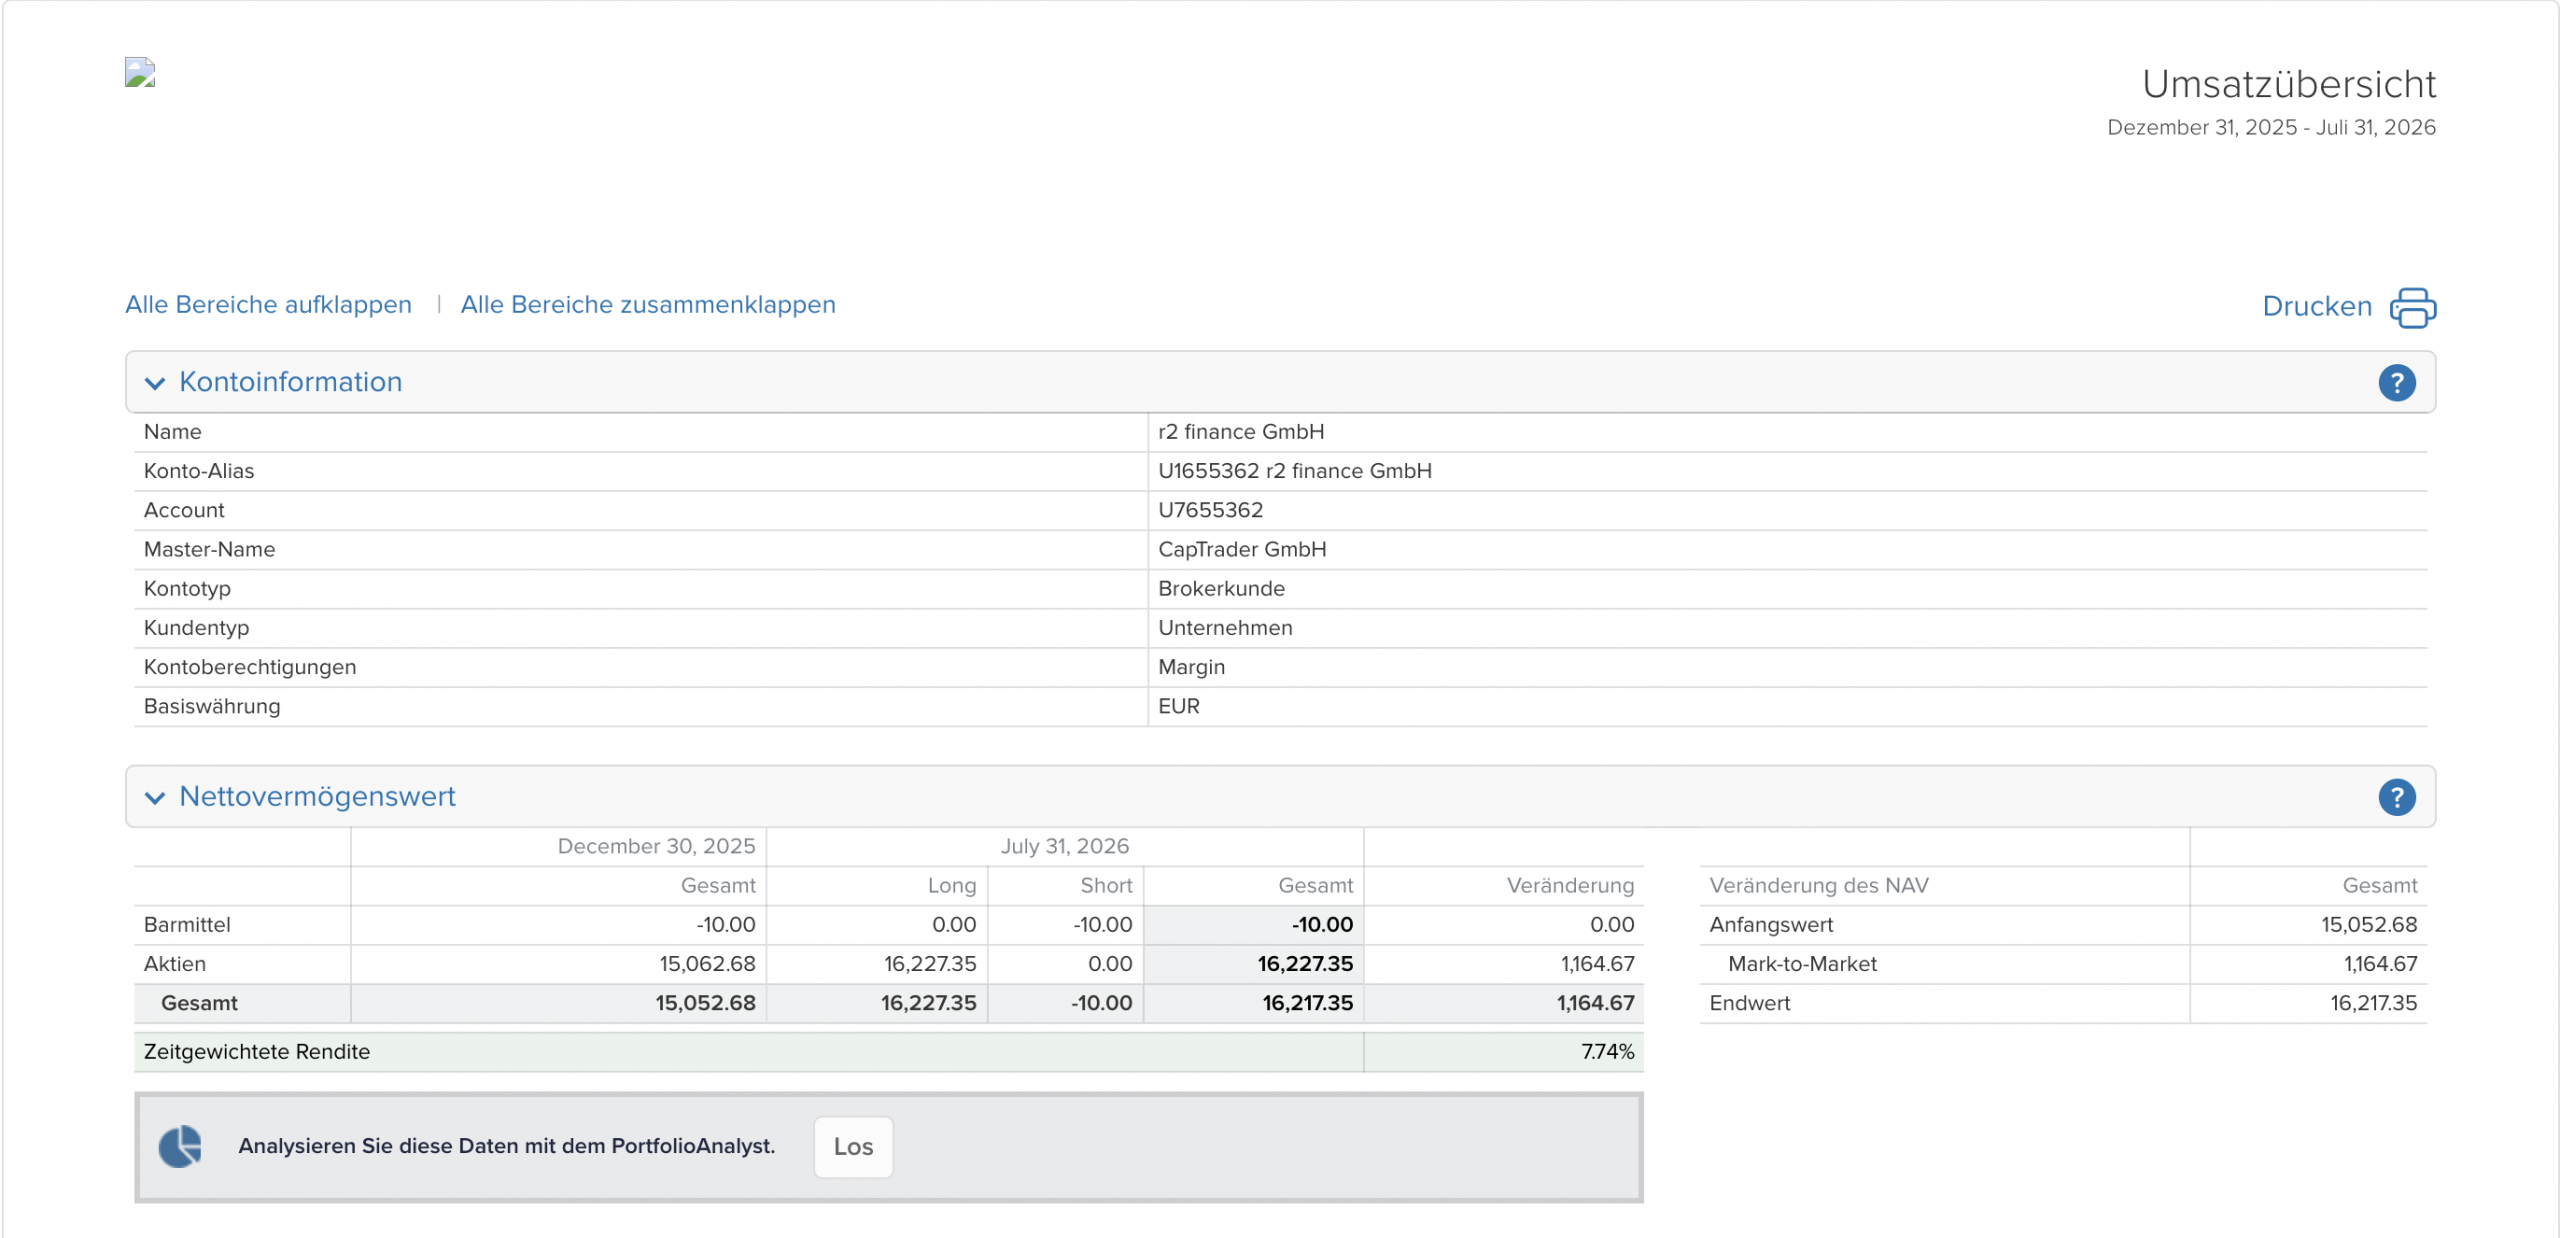This screenshot has height=1238, width=2560.
Task: Click the Drucken print link
Action: 2316,306
